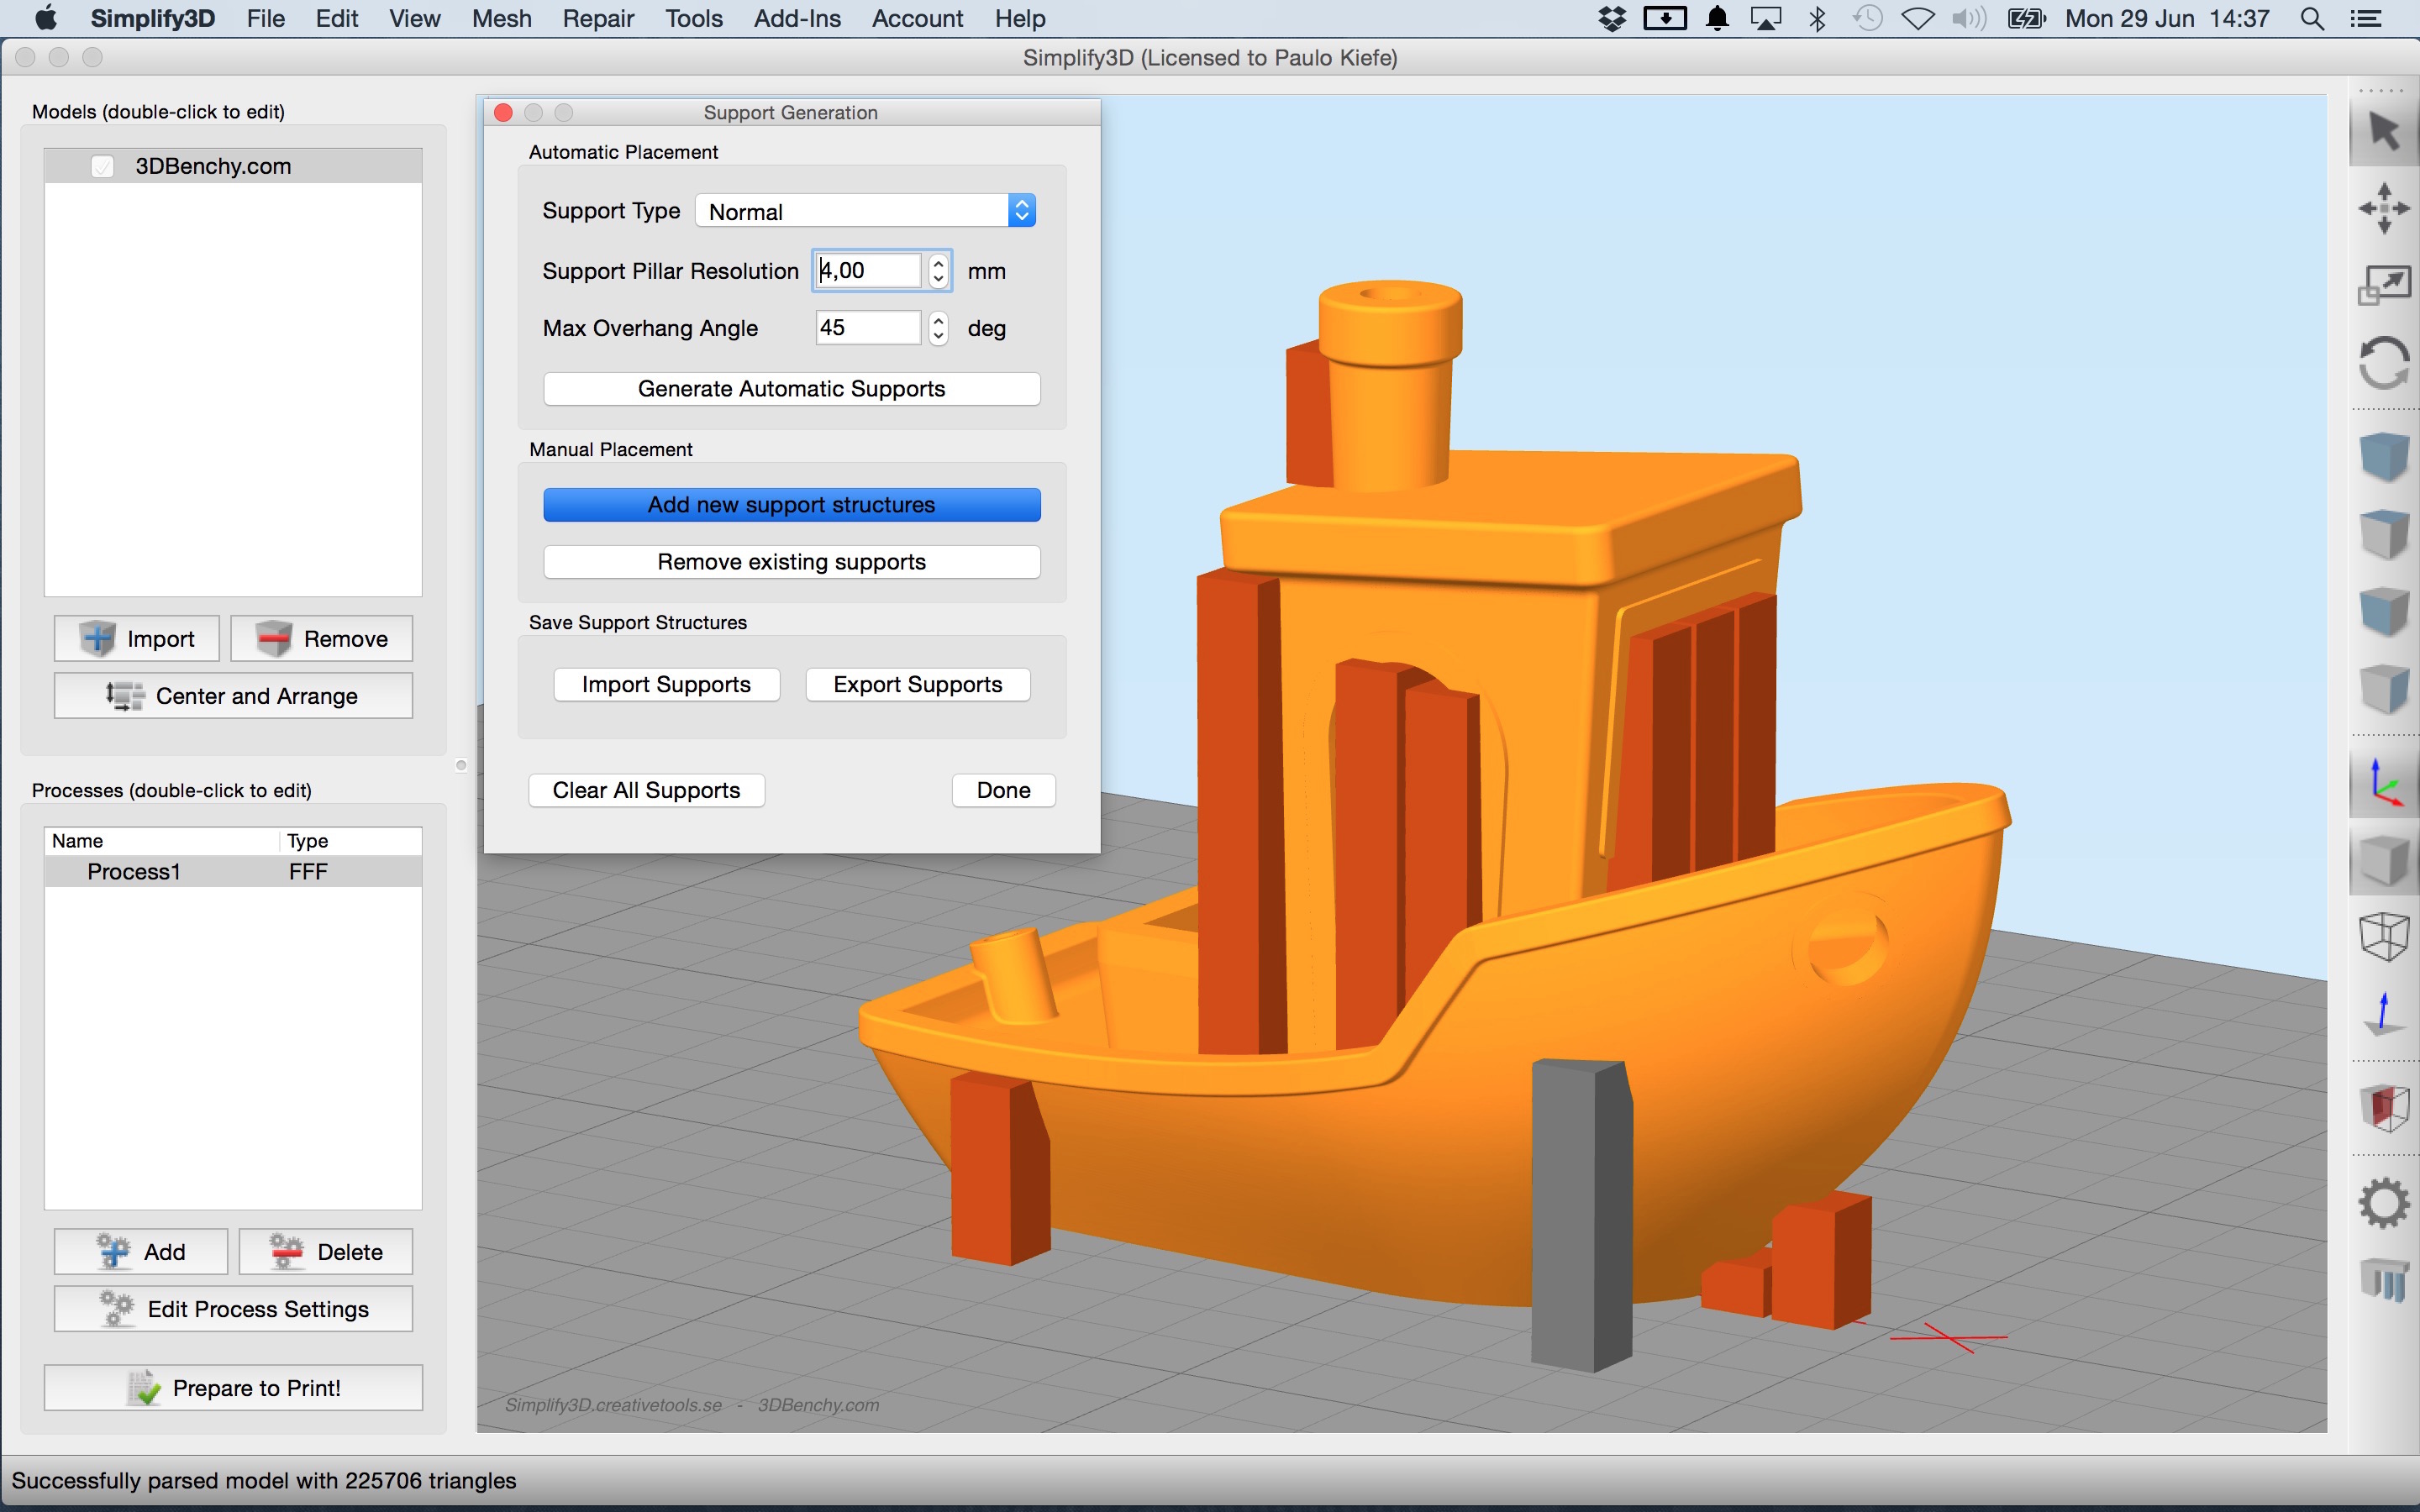2420x1512 pixels.
Task: Open the Wi-Fi status menu
Action: coord(1917,18)
